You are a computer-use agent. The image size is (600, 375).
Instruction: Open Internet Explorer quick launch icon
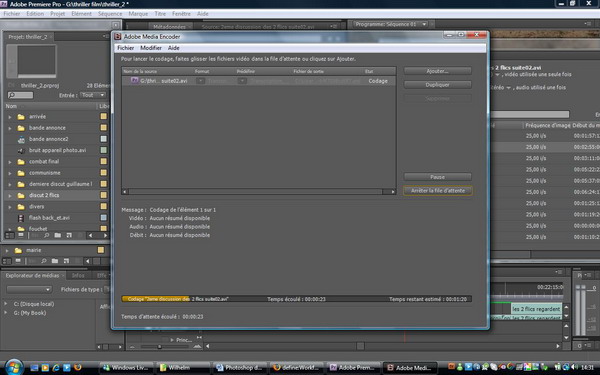tap(56, 368)
